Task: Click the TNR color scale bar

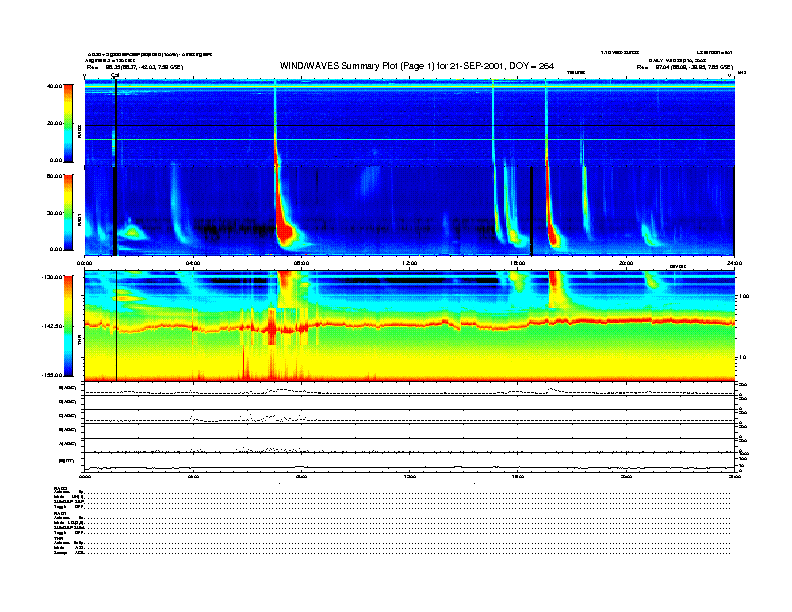Action: [x=68, y=326]
